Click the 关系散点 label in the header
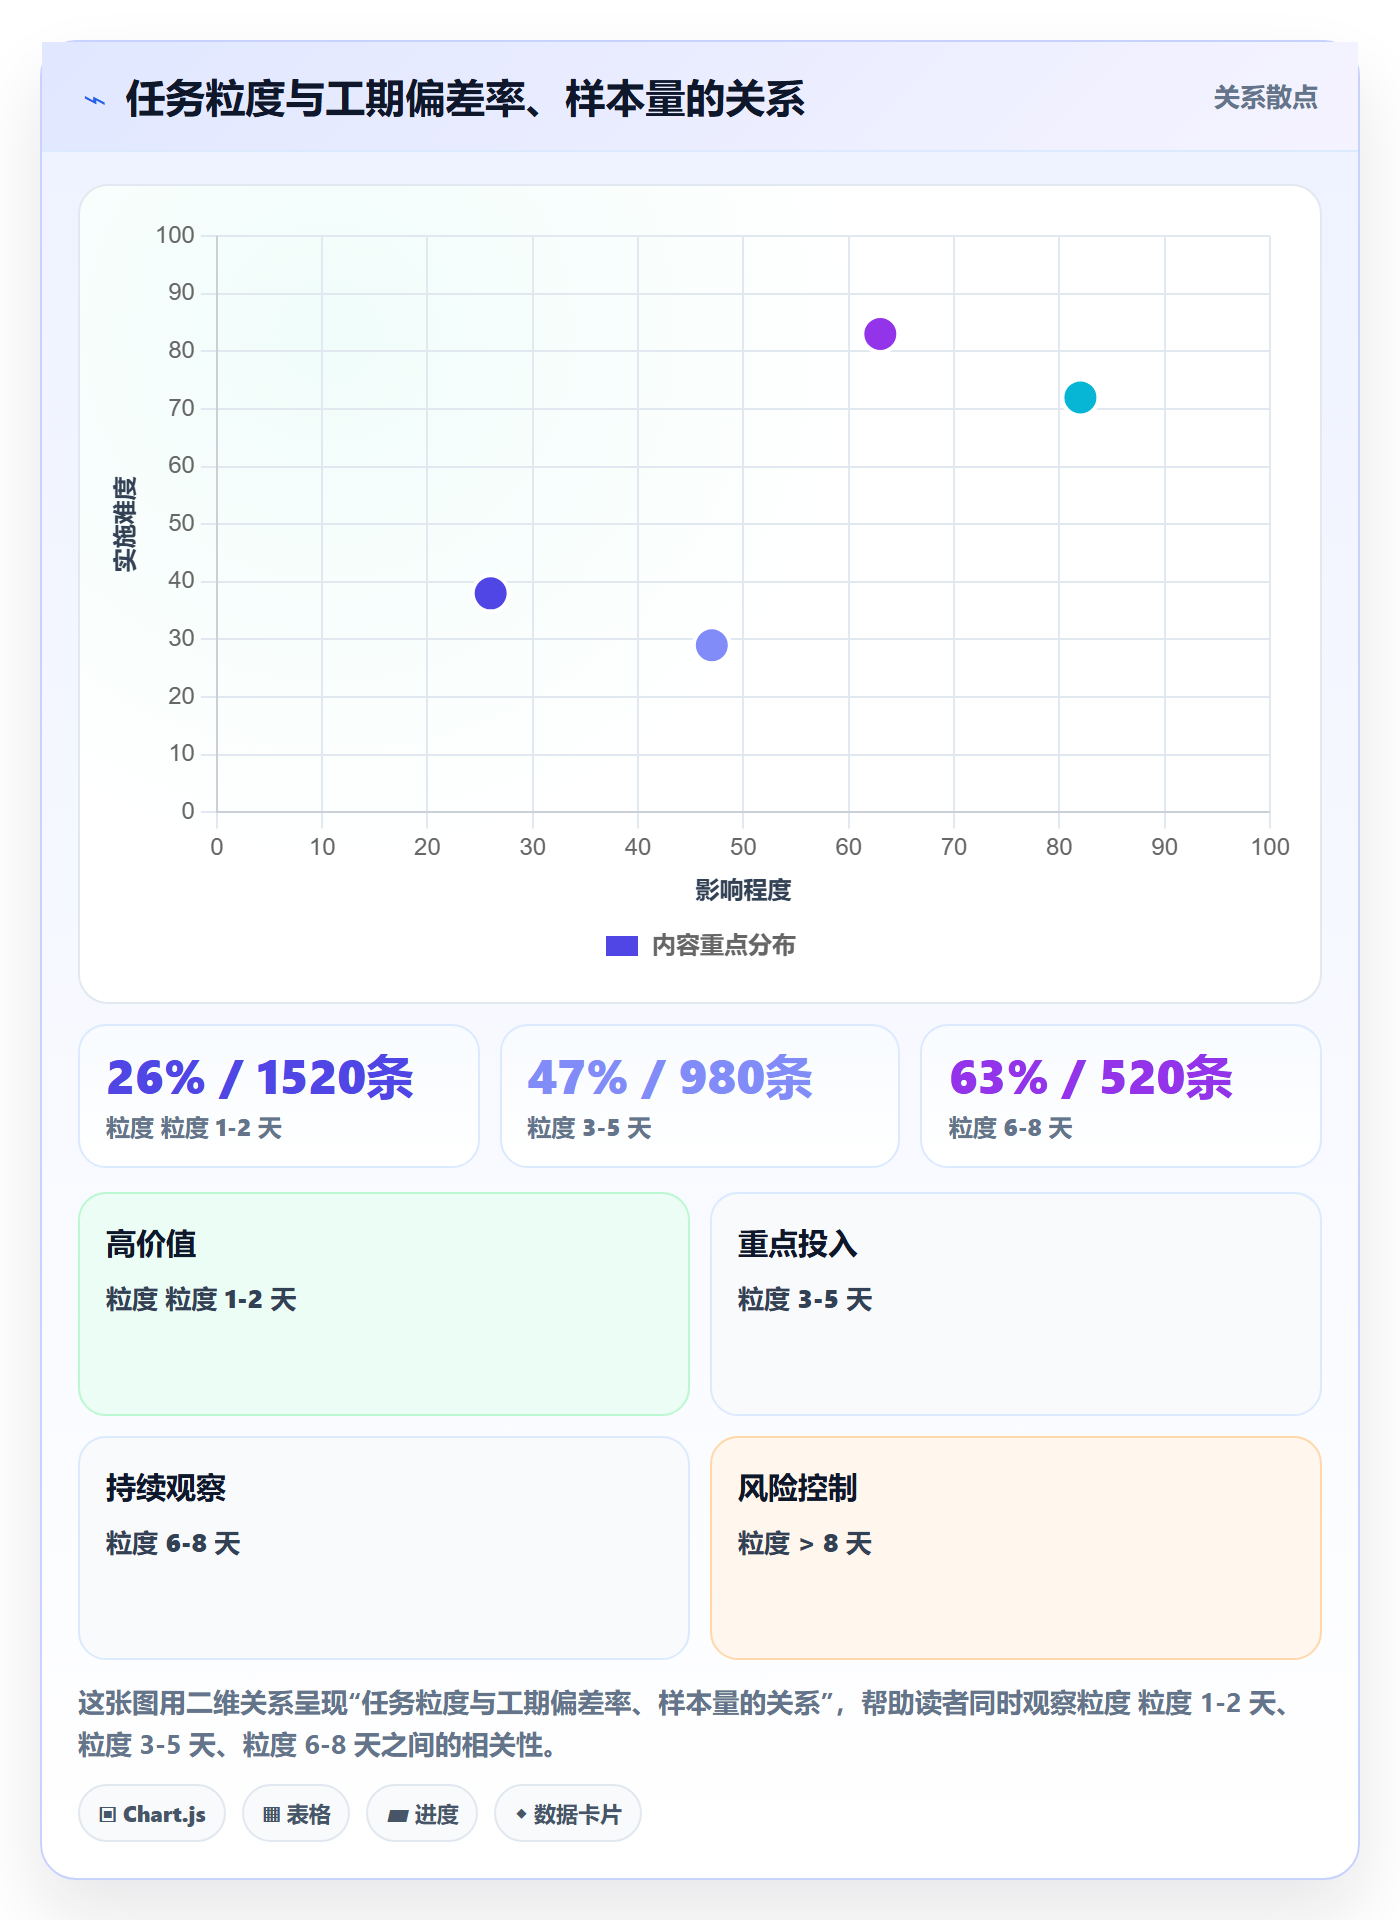This screenshot has width=1400, height=1920. point(1265,98)
